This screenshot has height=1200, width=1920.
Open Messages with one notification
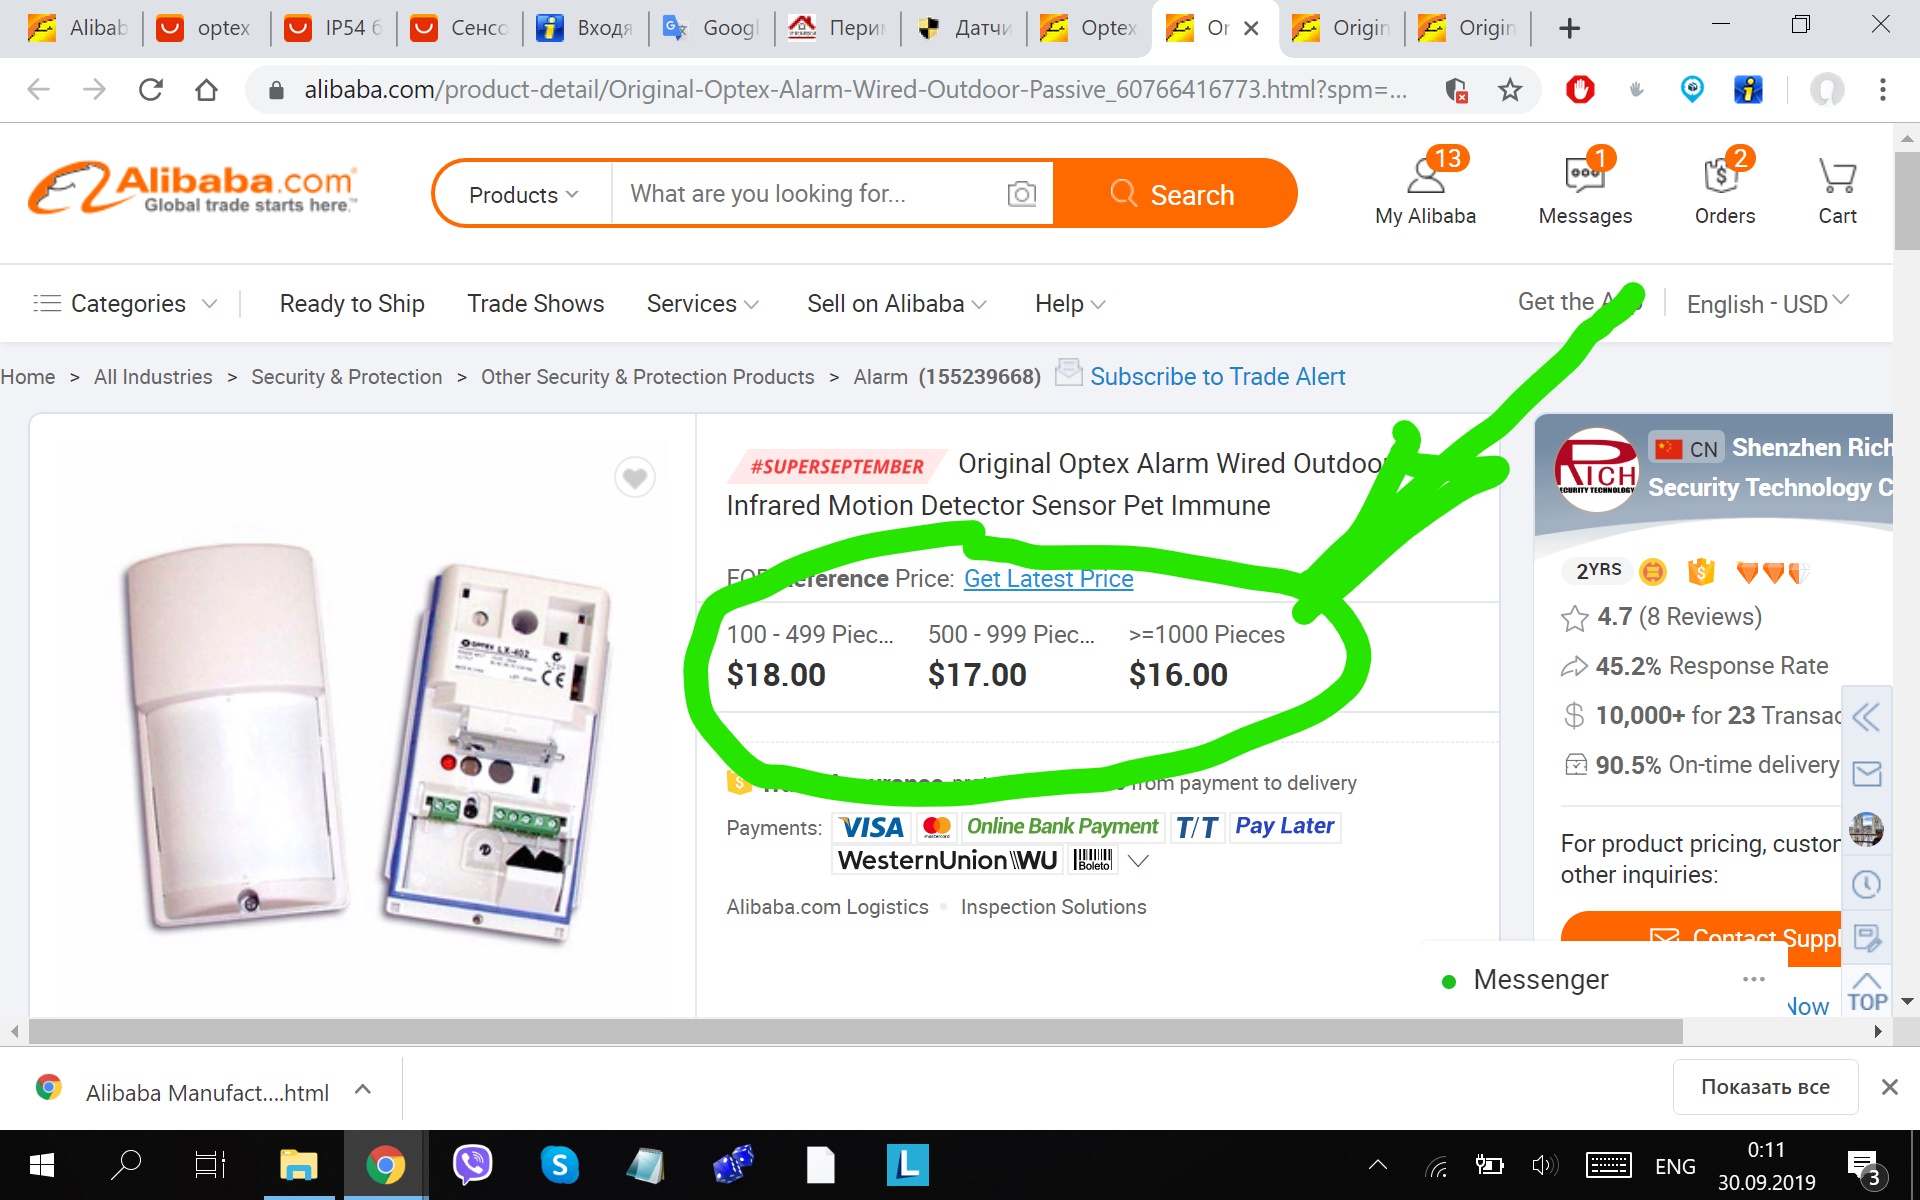point(1585,189)
